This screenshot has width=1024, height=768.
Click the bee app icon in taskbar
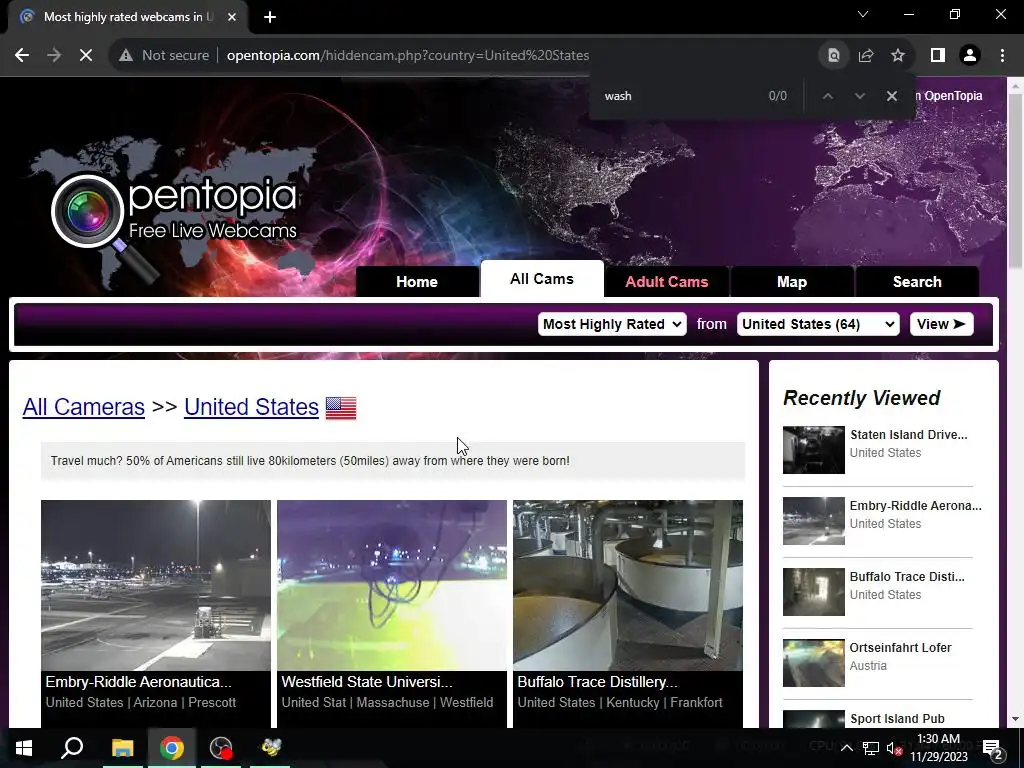tap(271, 748)
